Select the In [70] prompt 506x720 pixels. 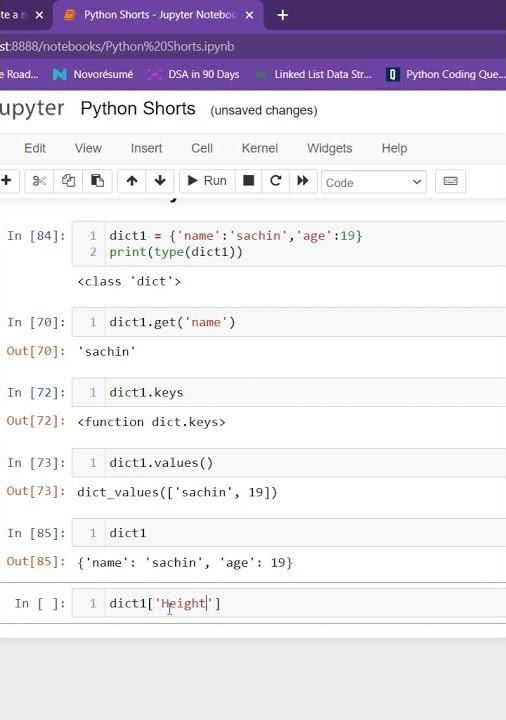pyautogui.click(x=36, y=322)
